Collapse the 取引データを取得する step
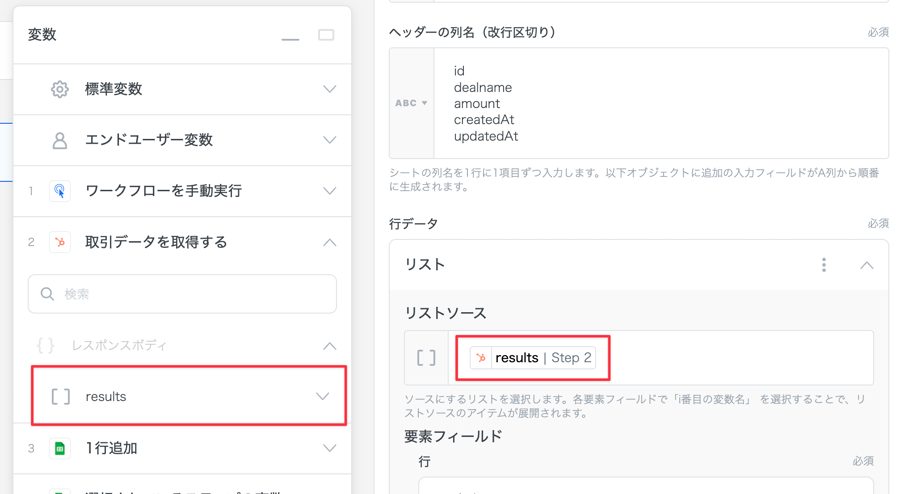This screenshot has height=494, width=900. point(329,242)
